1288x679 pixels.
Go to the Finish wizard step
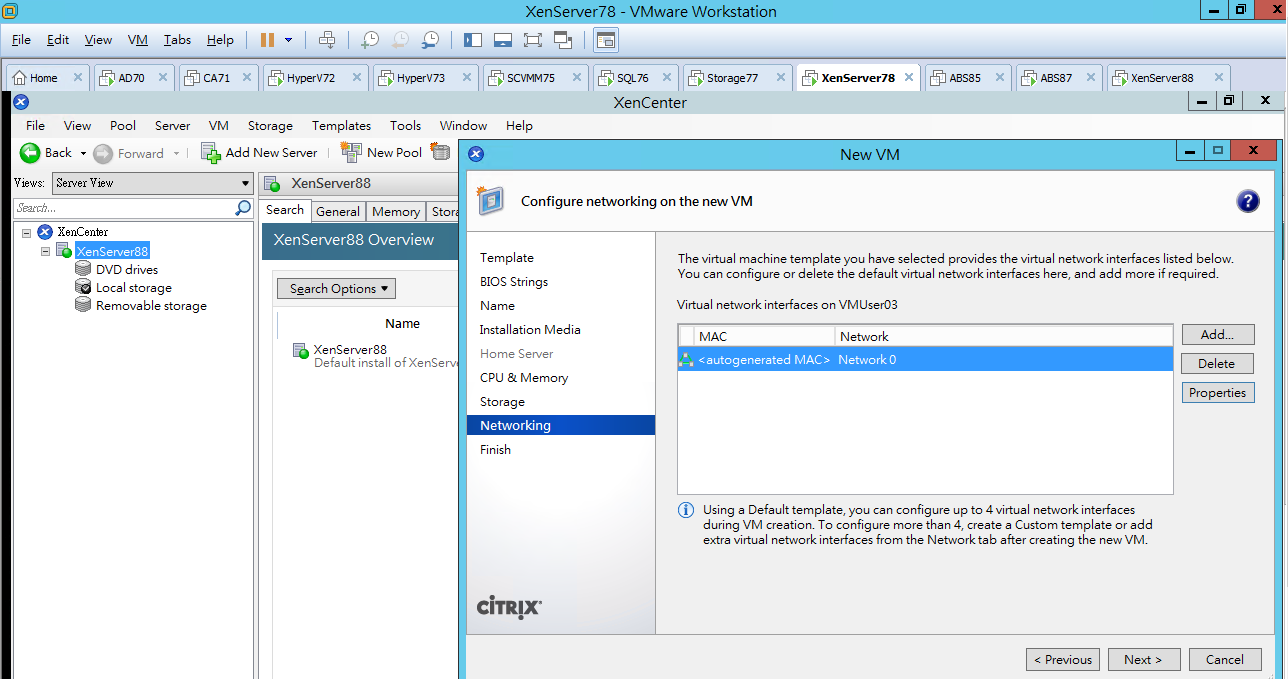[495, 450]
